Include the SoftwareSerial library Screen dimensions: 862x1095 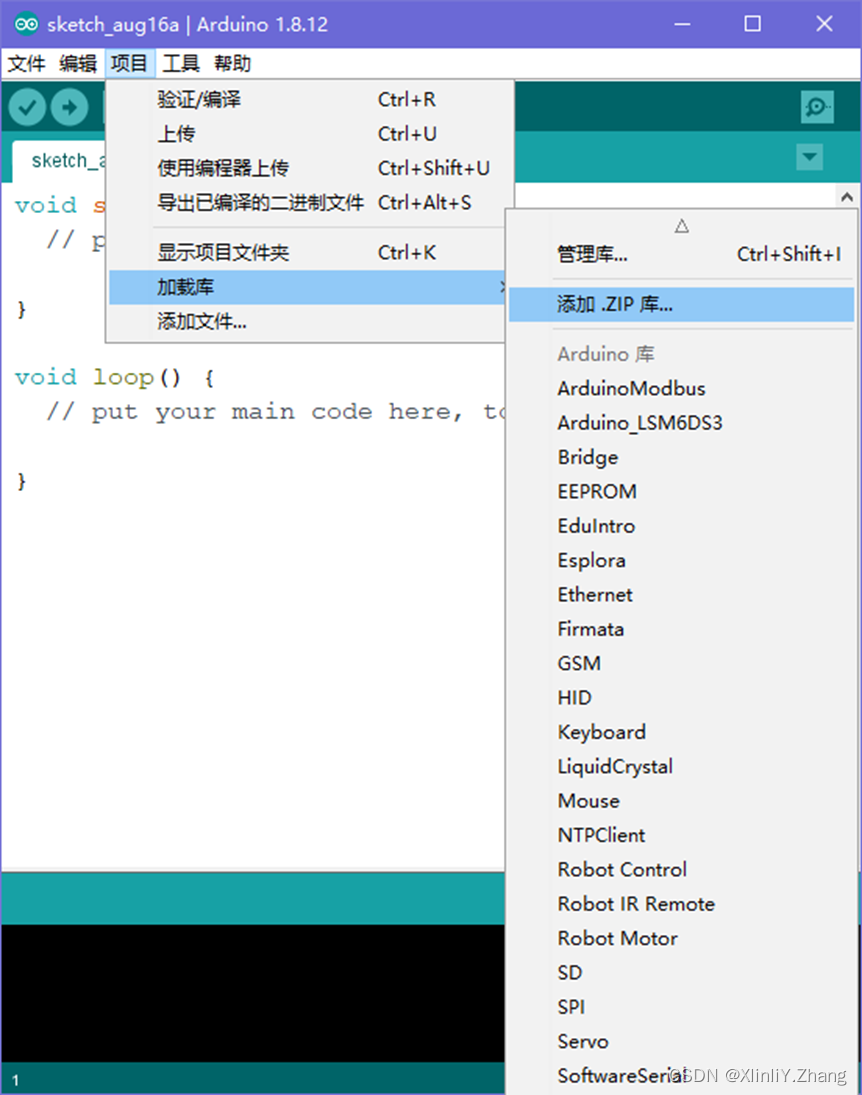pos(681,1076)
